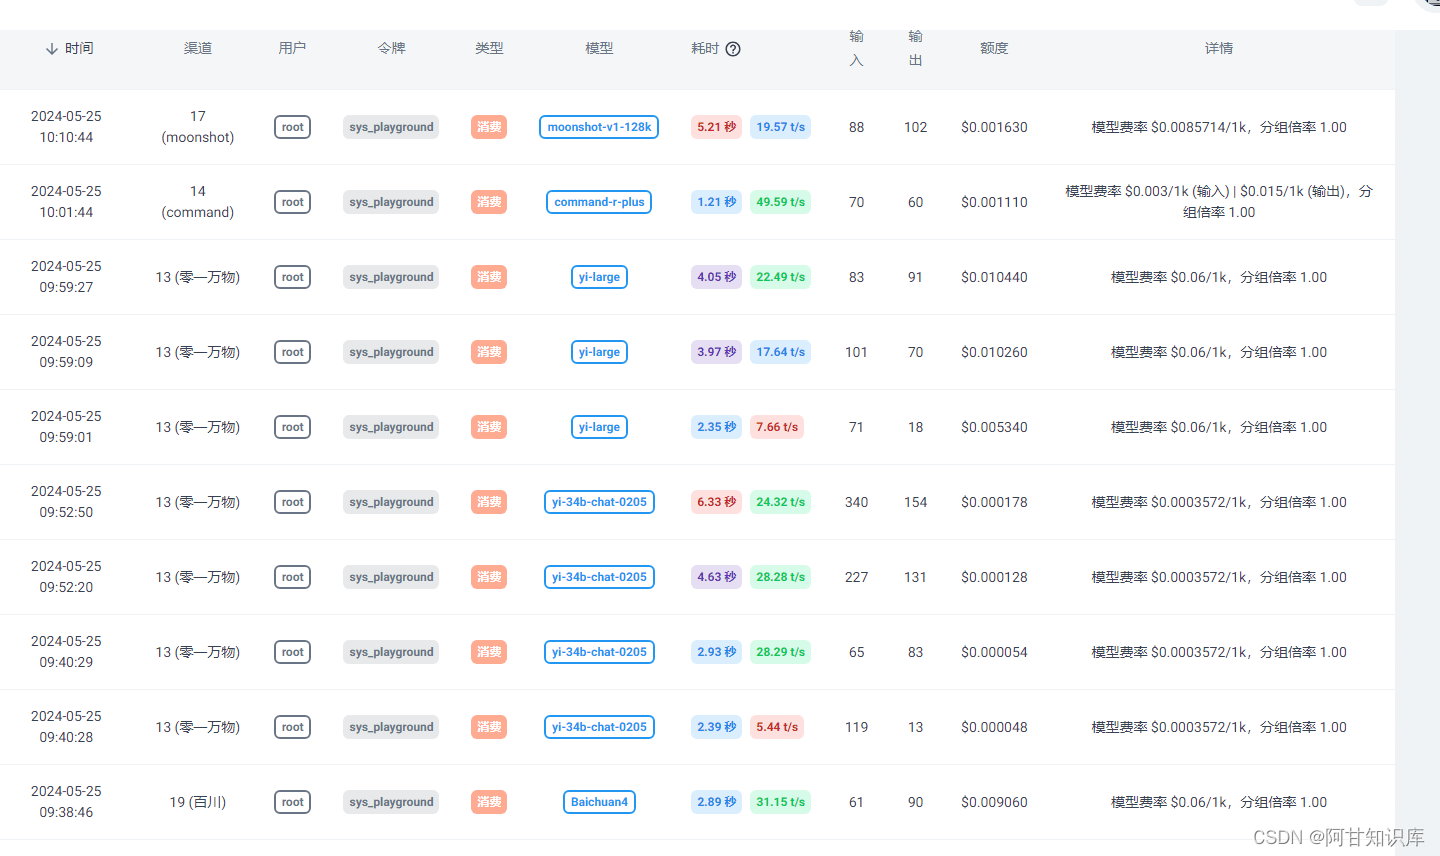Click detail text with $0.003/1k (输入)
Viewport: 1440px width, 856px height.
tap(1219, 202)
